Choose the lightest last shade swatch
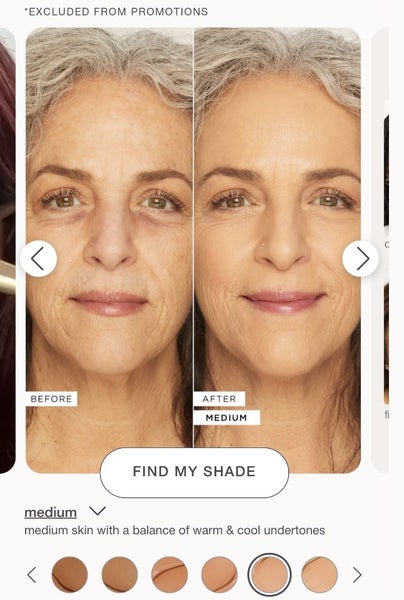The height and width of the screenshot is (600, 404). point(319,575)
